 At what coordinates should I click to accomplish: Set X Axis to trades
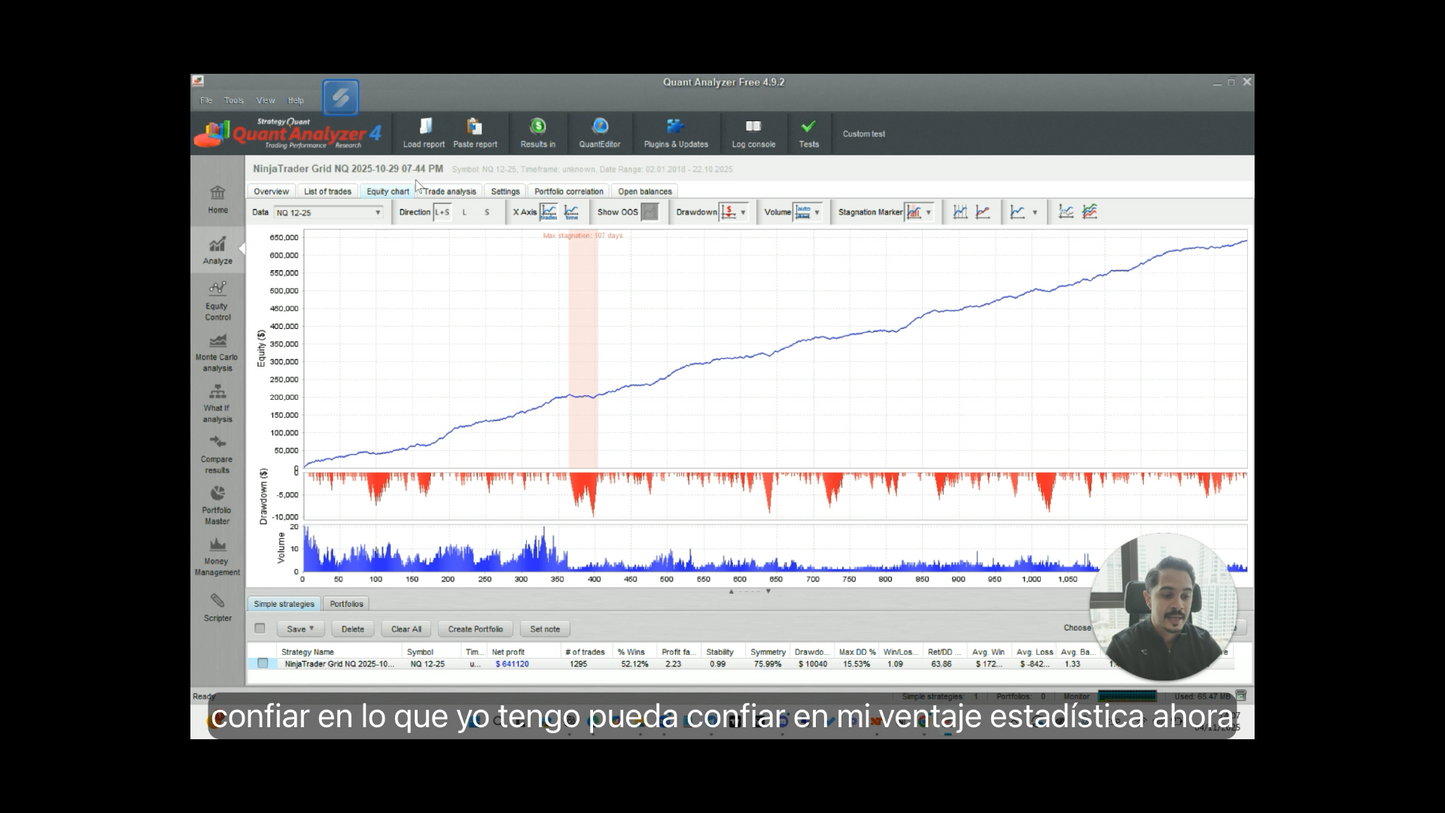point(549,212)
